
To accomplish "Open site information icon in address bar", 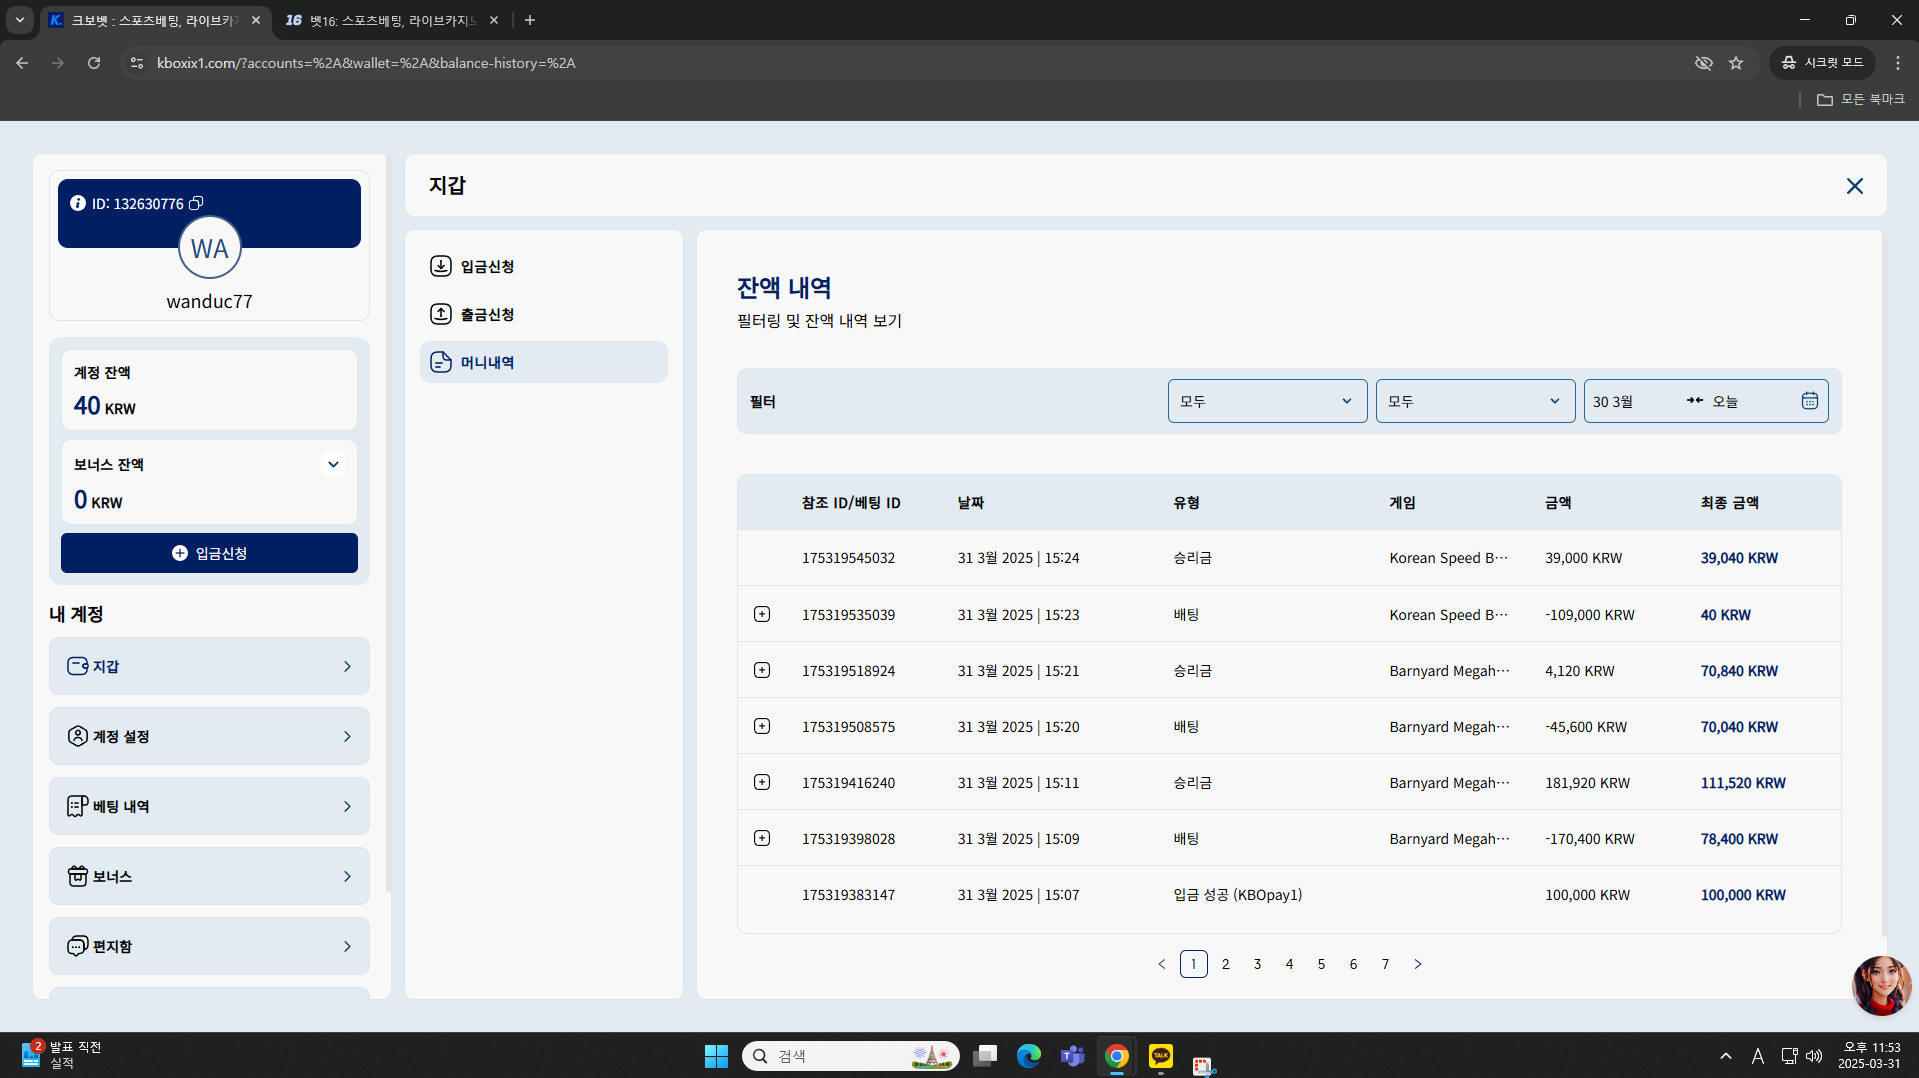I will [x=137, y=63].
